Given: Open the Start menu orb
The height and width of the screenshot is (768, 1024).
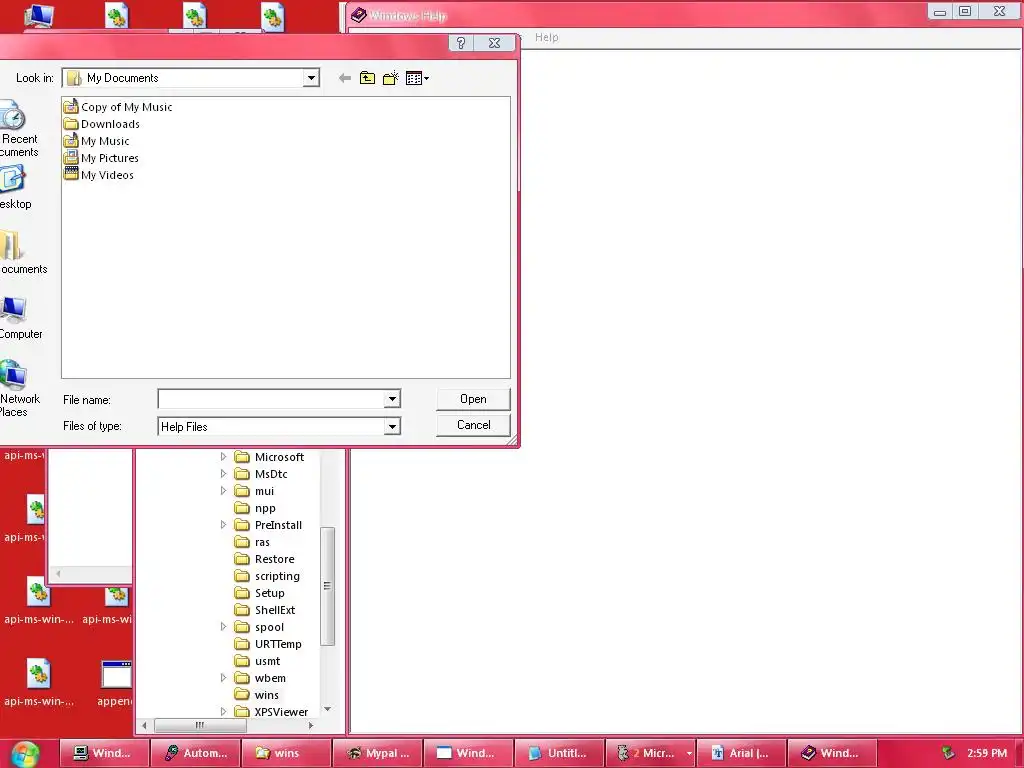Looking at the screenshot, I should coord(25,754).
